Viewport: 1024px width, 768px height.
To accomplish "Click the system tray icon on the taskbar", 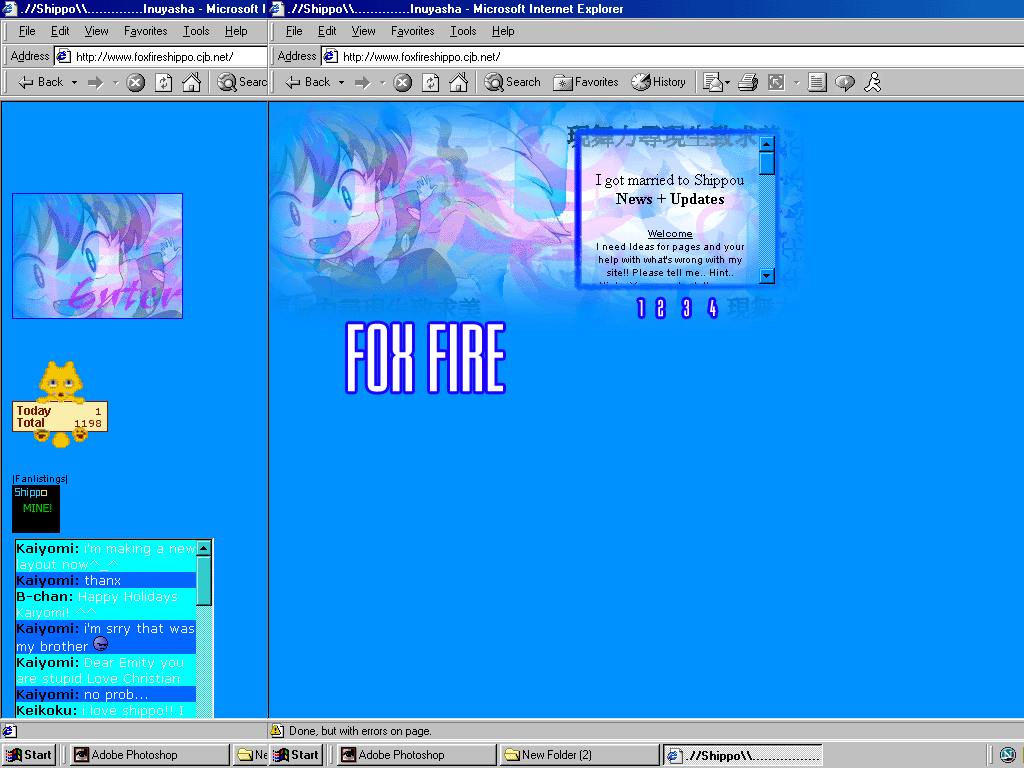I will [1007, 755].
